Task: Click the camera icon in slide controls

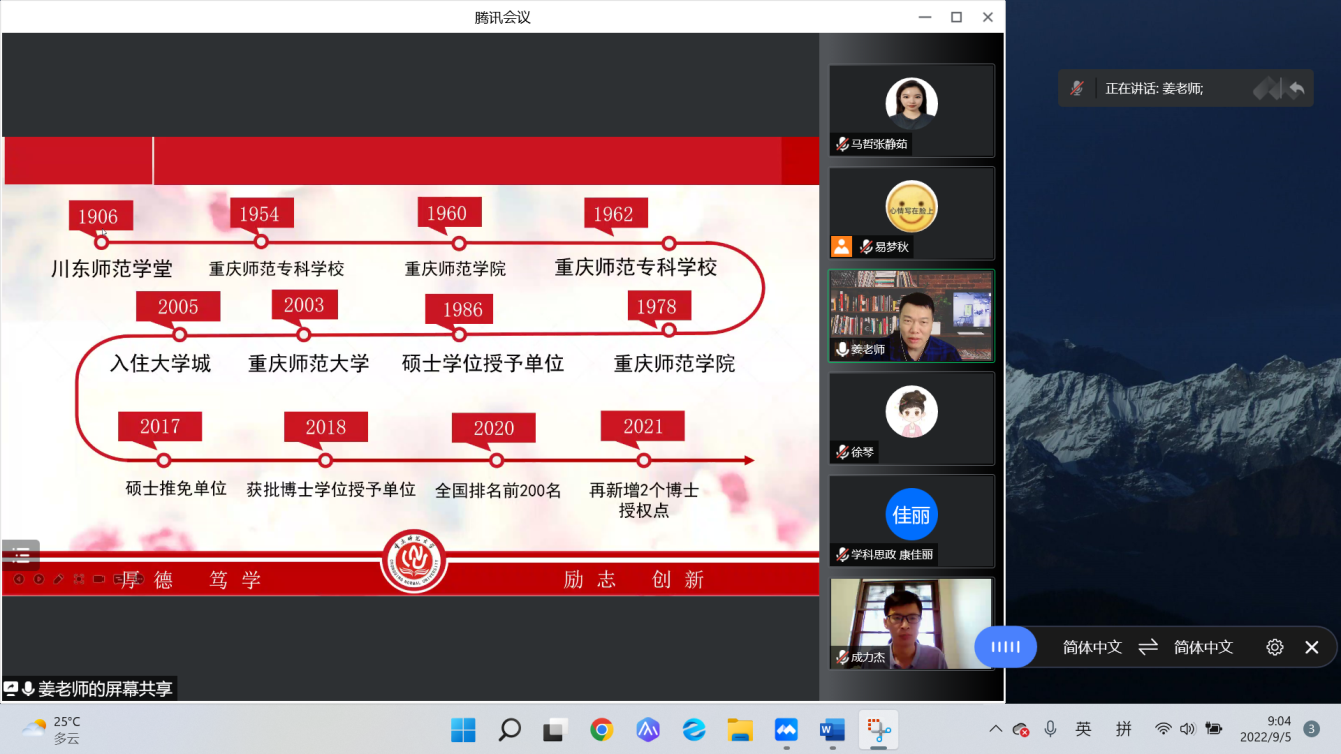Action: point(99,579)
